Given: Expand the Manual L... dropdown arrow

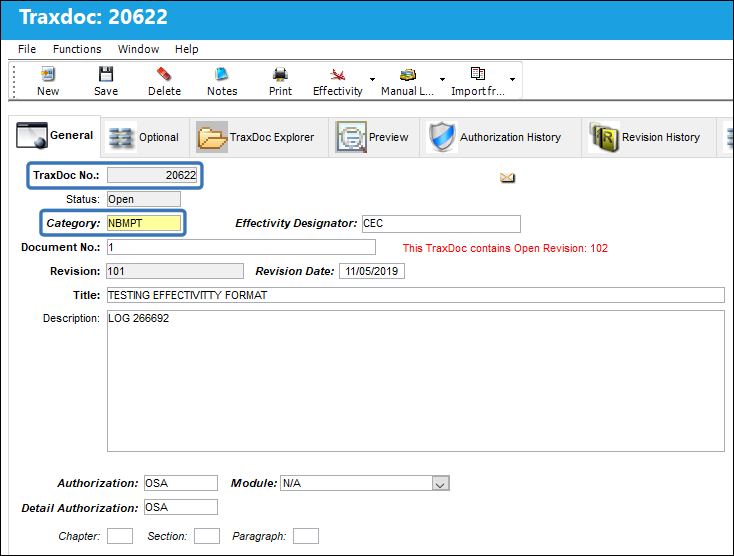Looking at the screenshot, I should pyautogui.click(x=442, y=80).
